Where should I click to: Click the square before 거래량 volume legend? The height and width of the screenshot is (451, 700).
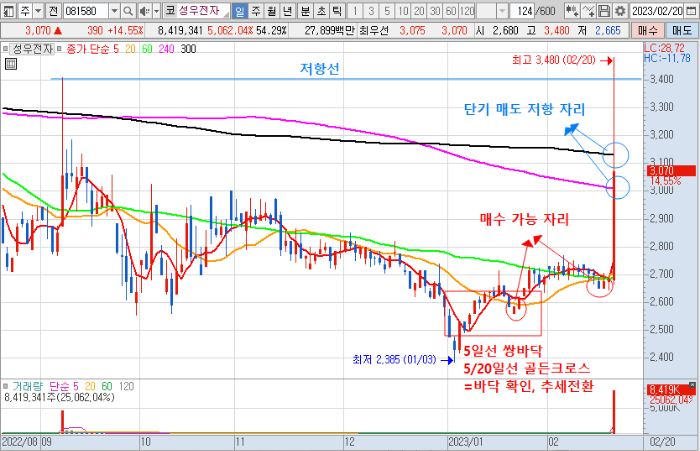click(5, 386)
